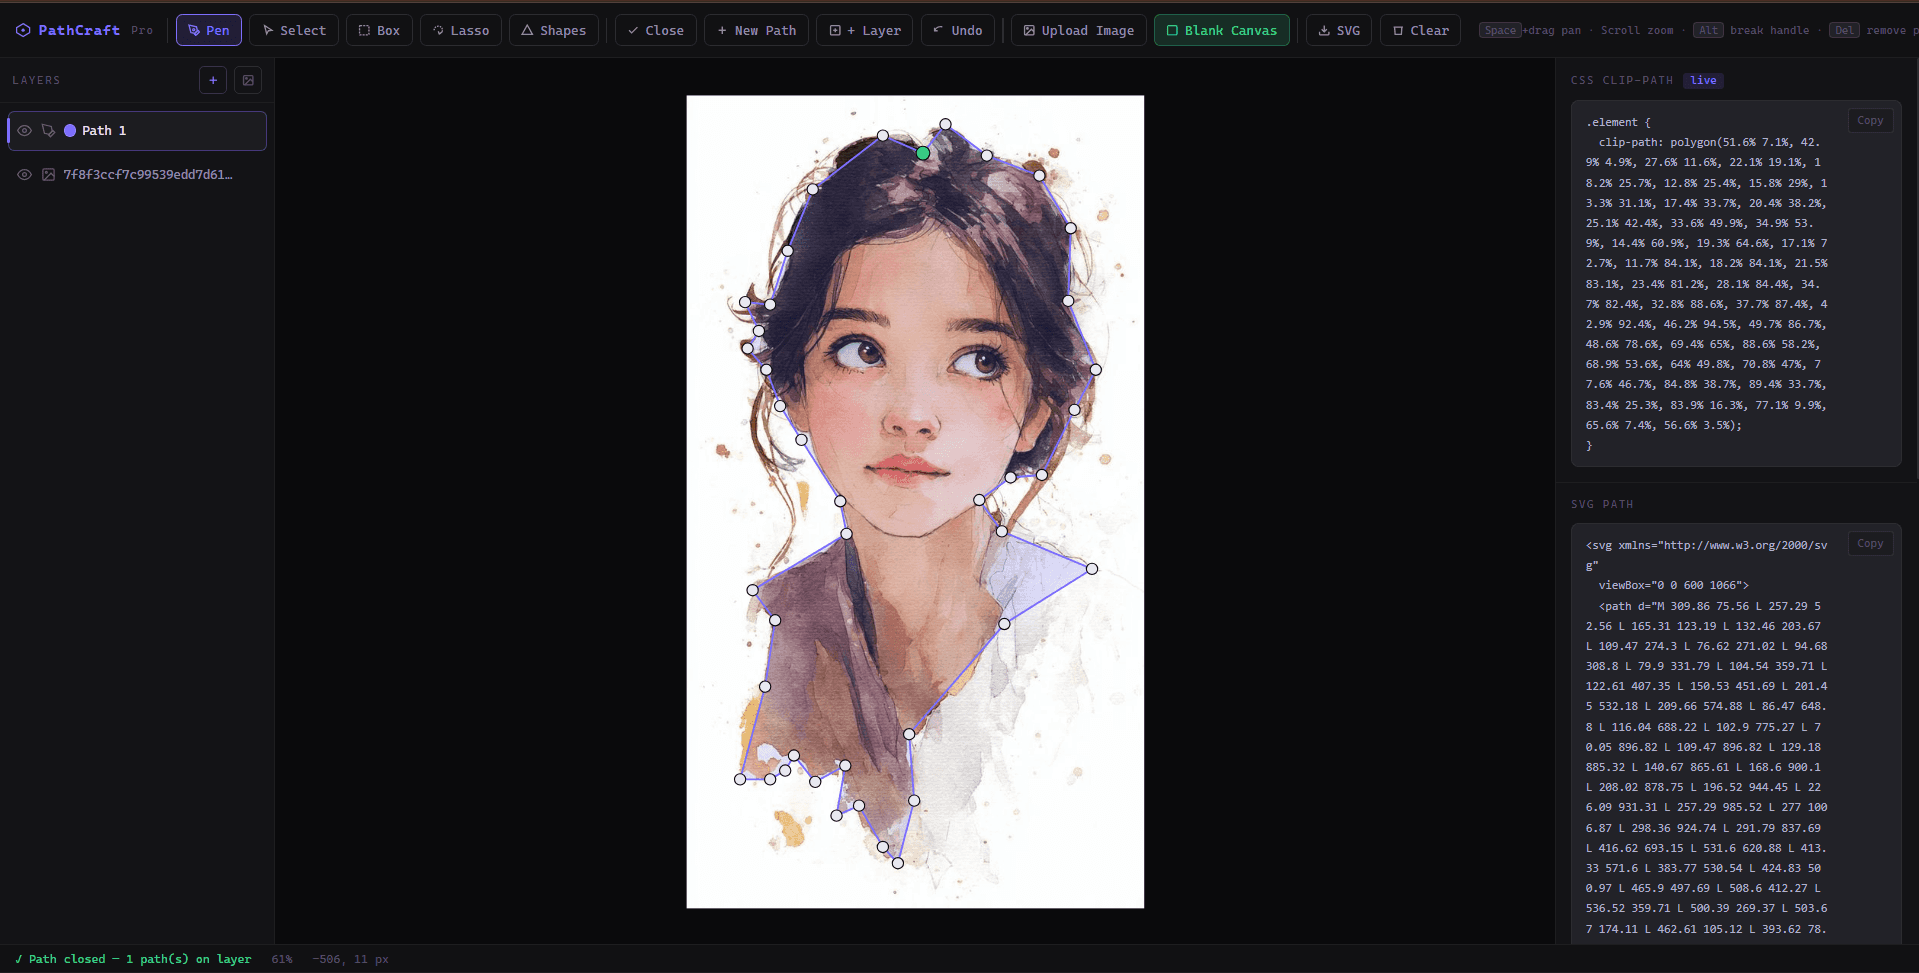Click the image icon on the 7f8f3ccf layer
The image size is (1919, 973).
[x=48, y=175]
